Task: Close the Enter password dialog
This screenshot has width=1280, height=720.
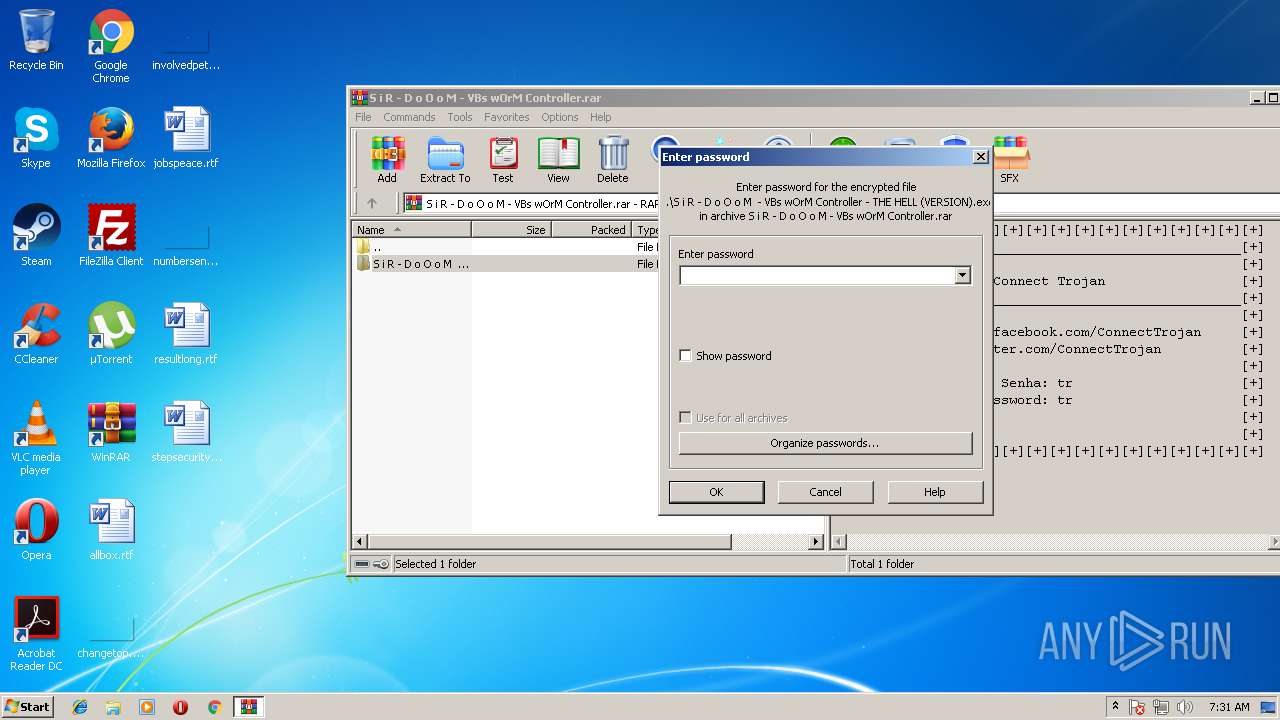Action: click(x=981, y=157)
